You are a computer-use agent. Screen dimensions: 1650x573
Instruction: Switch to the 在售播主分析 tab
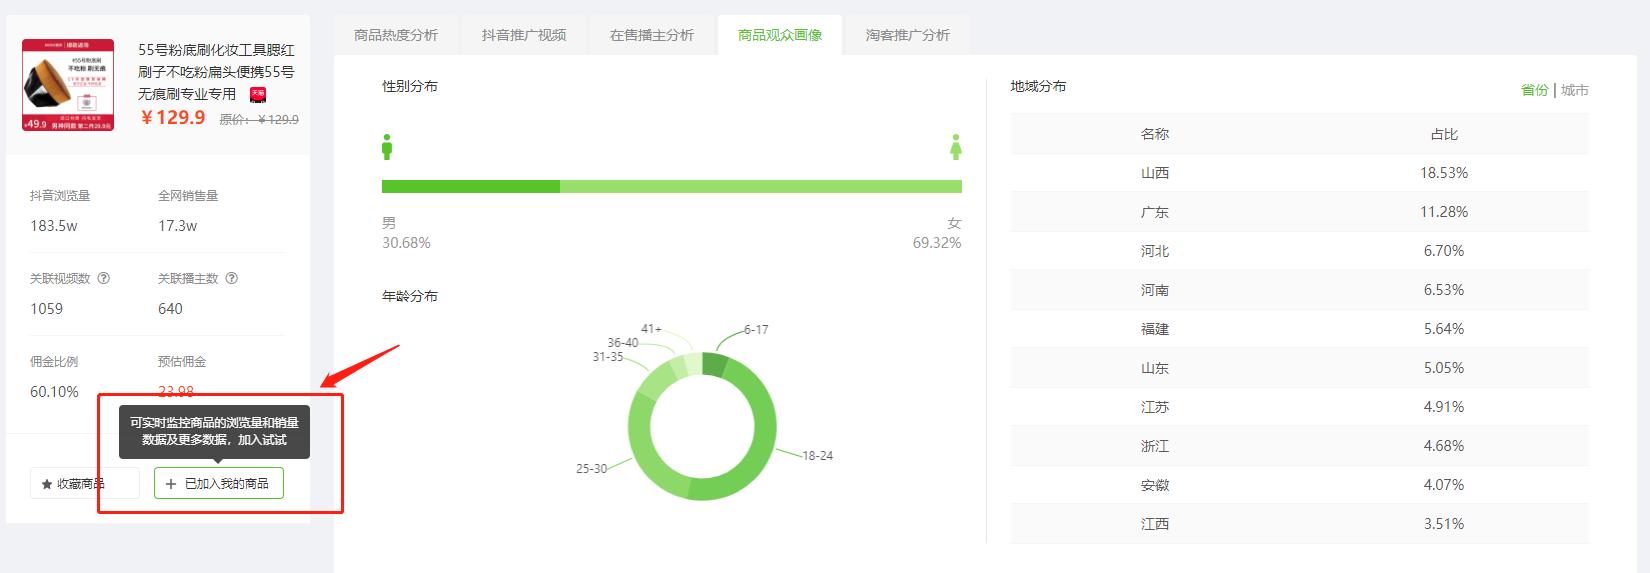(x=652, y=35)
